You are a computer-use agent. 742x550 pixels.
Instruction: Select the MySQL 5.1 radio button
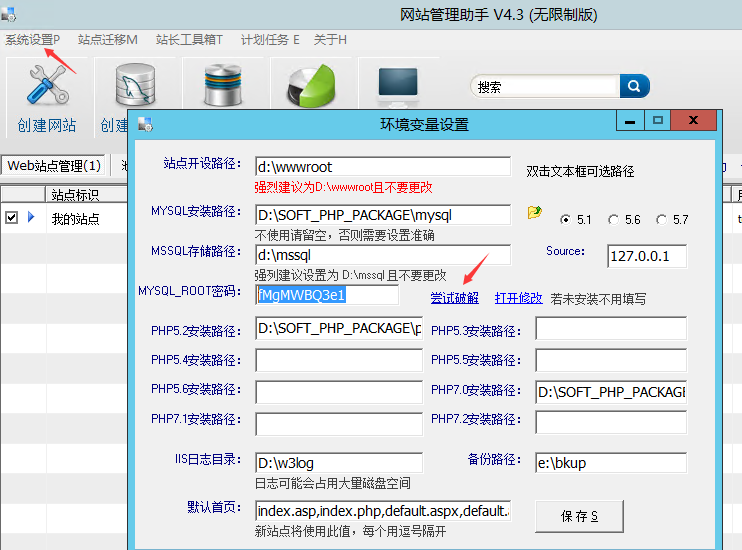(x=566, y=220)
